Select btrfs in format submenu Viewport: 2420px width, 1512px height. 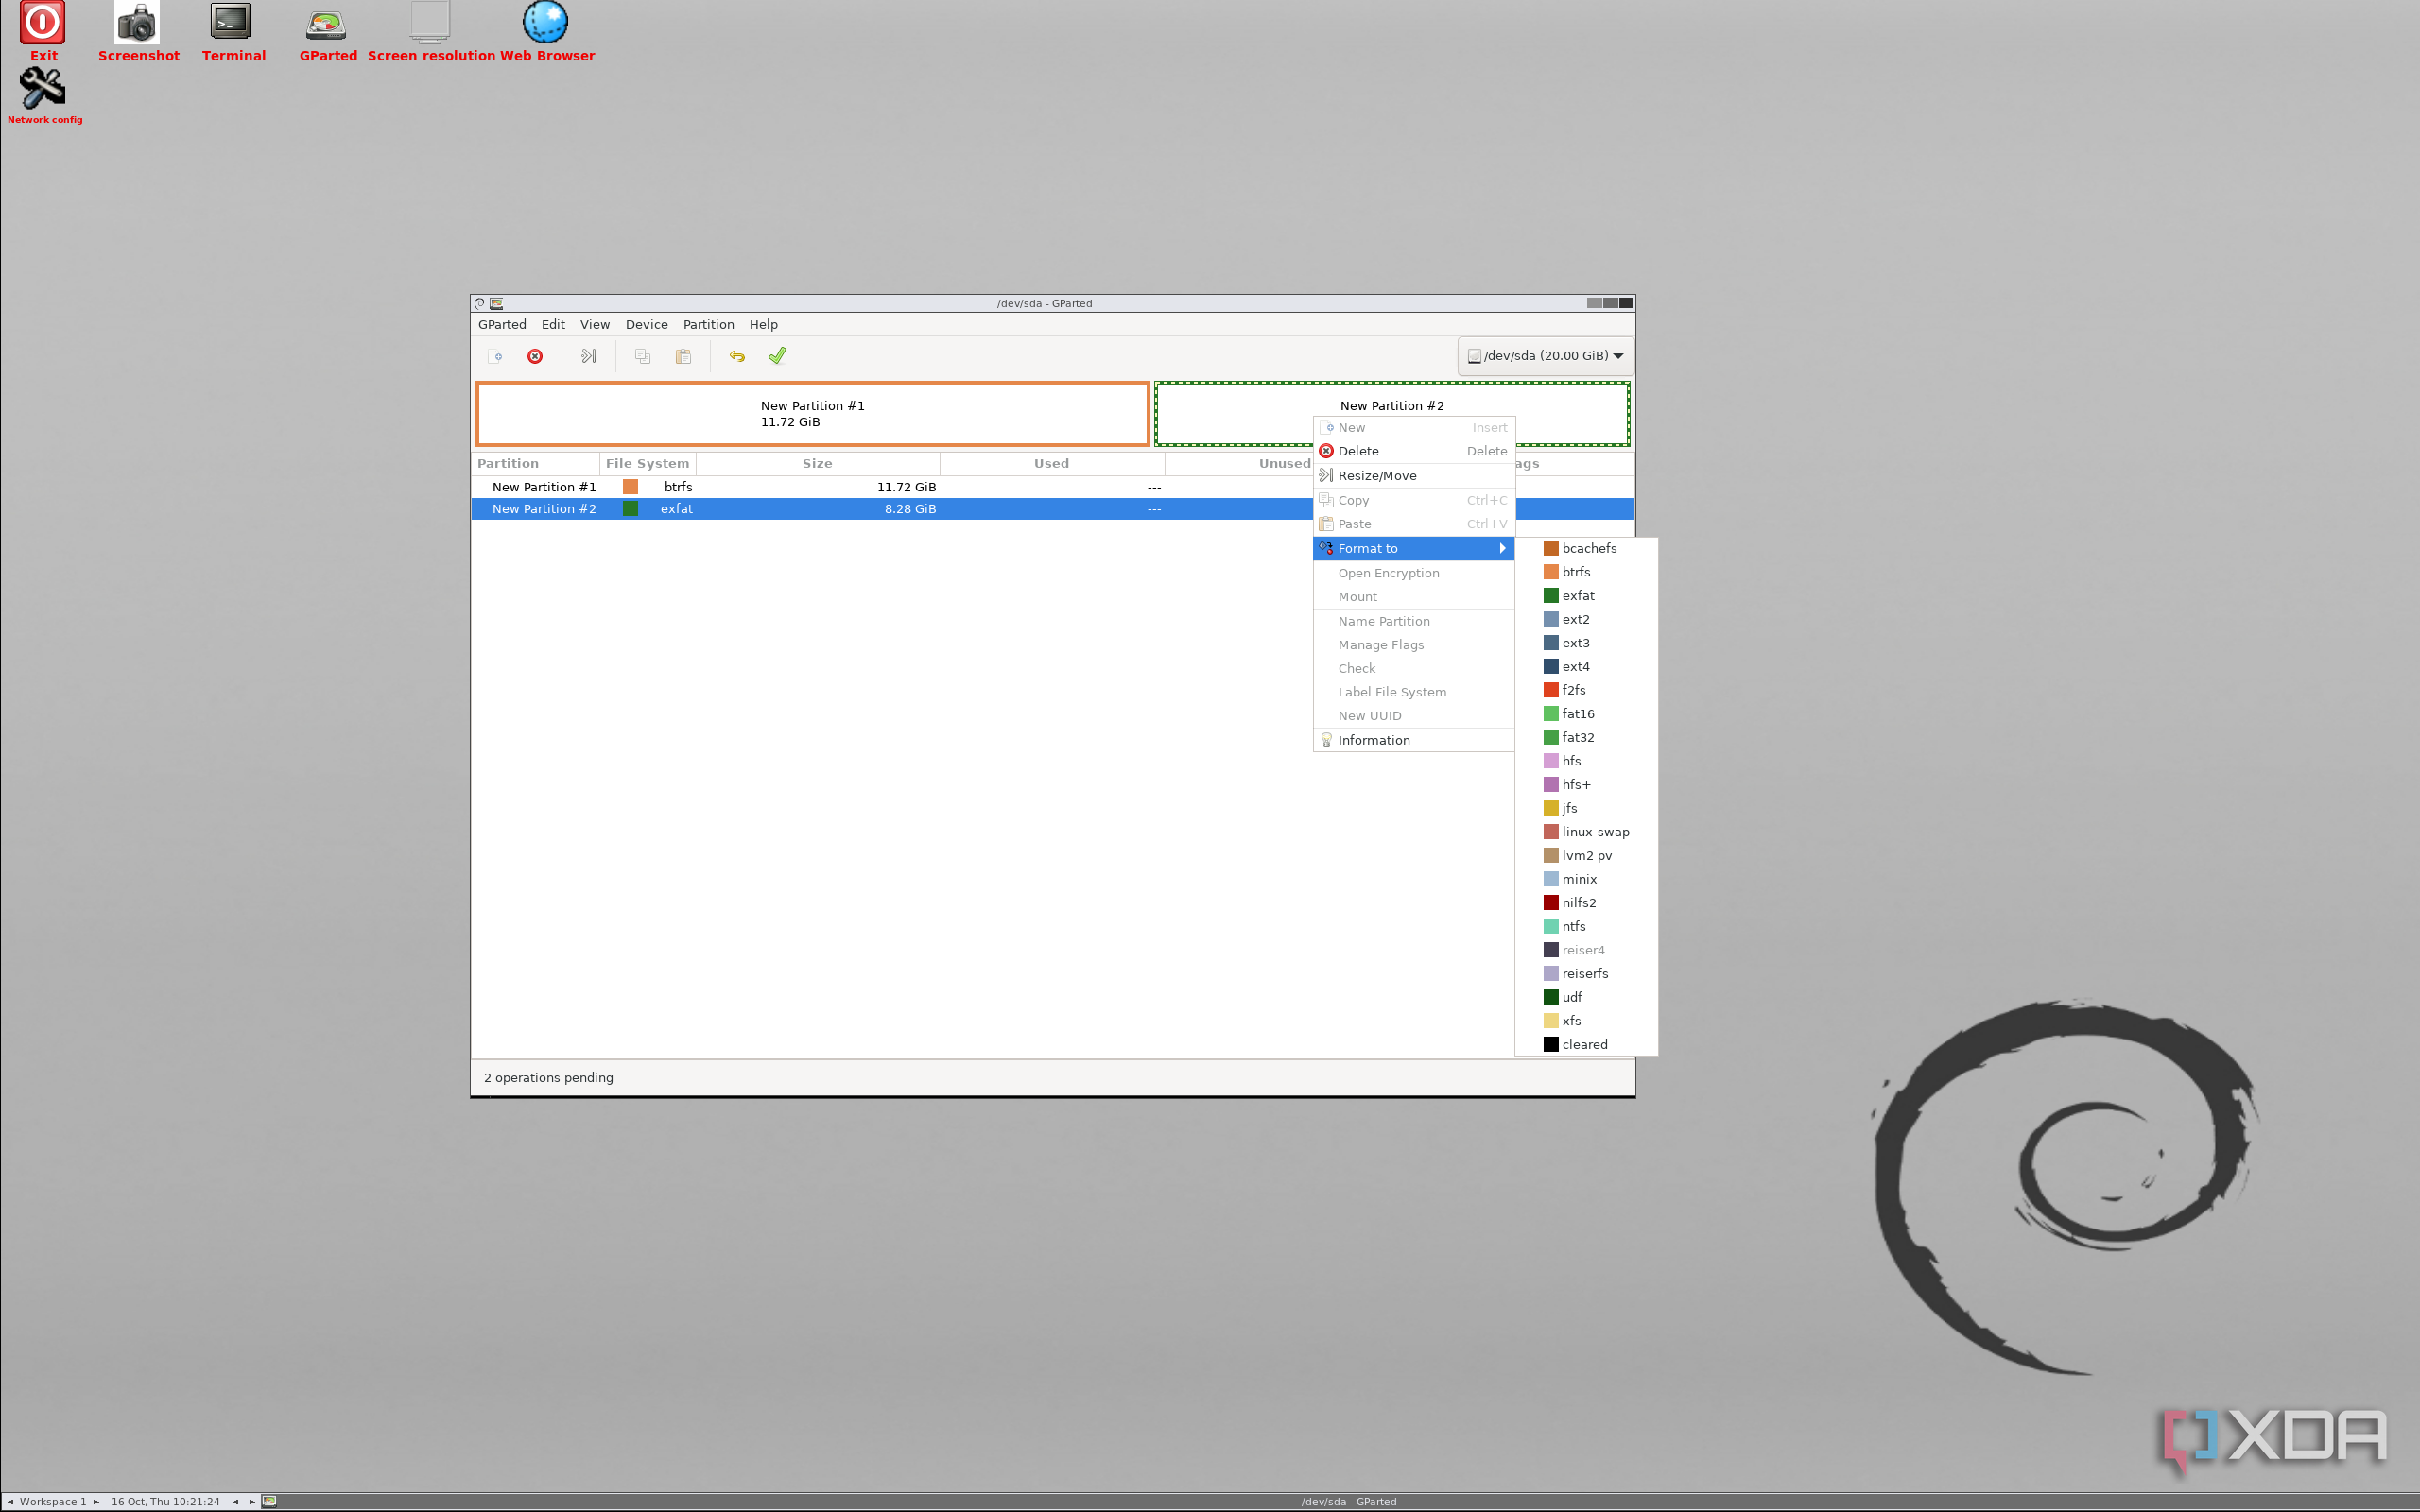point(1587,572)
